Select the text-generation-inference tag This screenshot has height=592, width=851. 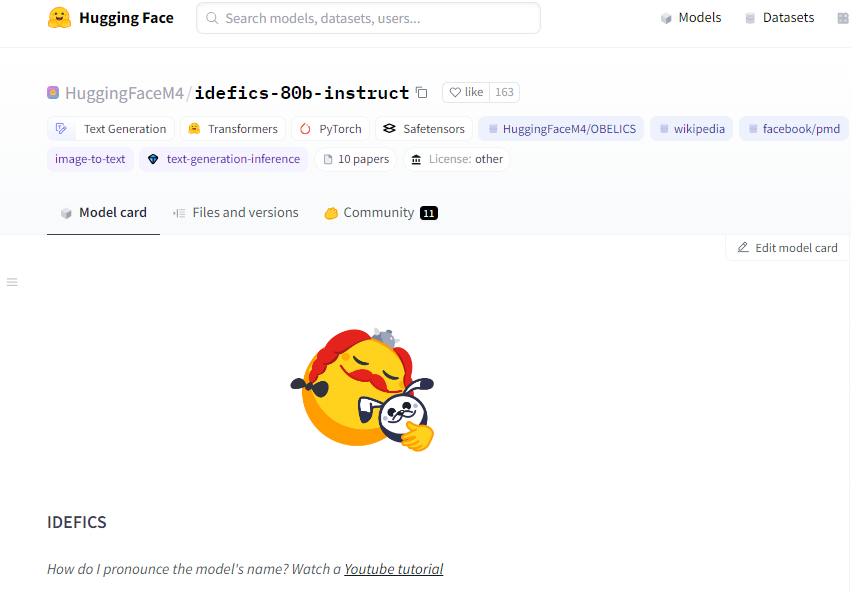pos(224,159)
